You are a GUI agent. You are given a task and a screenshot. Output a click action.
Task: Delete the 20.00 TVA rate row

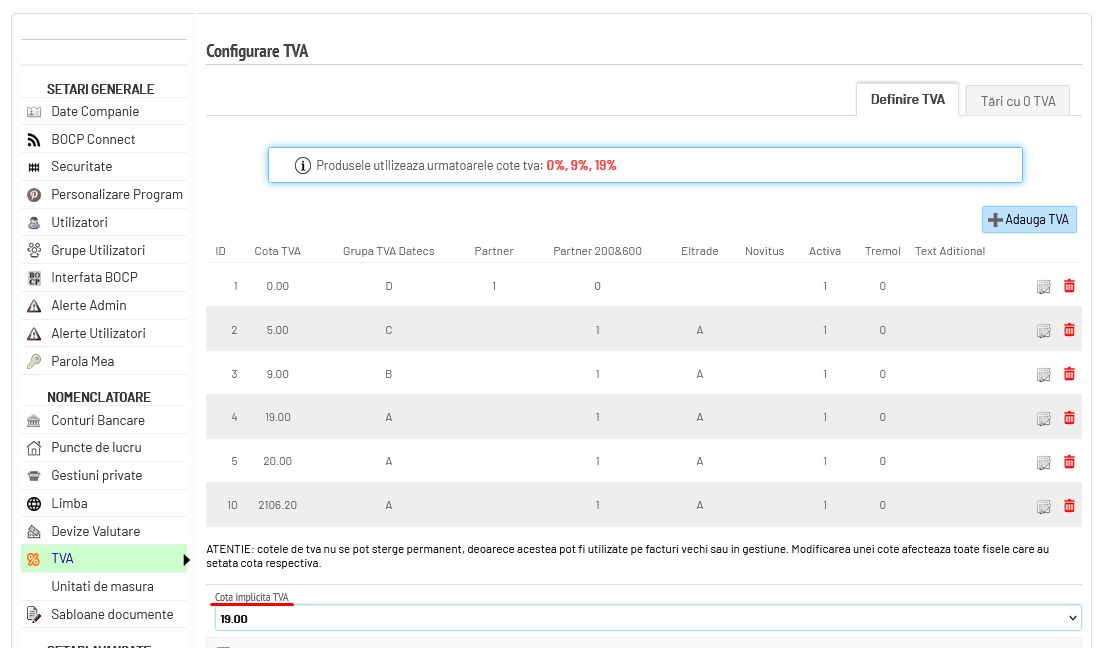pyautogui.click(x=1069, y=461)
